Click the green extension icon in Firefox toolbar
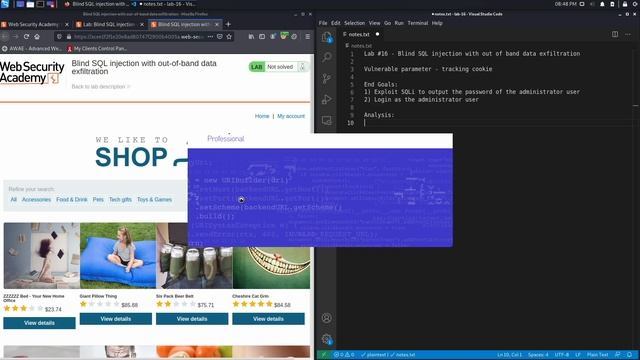Screen dimensions: 640x360 click(x=284, y=36)
